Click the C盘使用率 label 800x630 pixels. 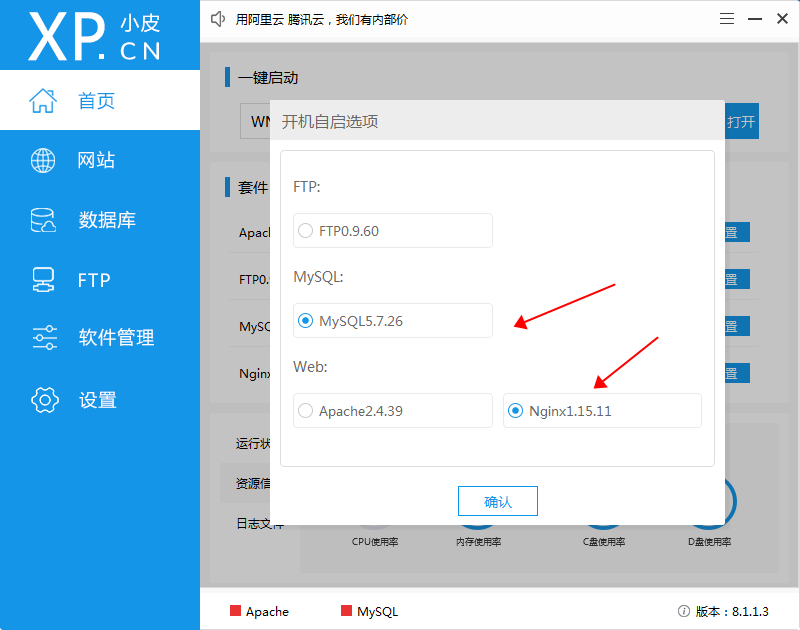[604, 542]
